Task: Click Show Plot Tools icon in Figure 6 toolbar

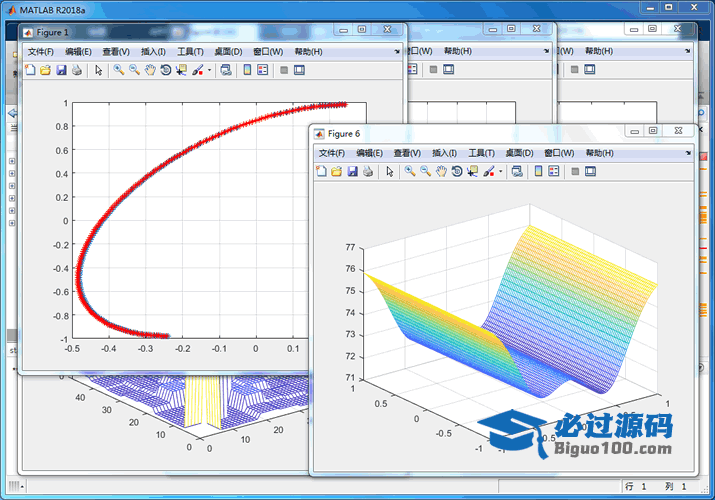Action: tap(590, 172)
